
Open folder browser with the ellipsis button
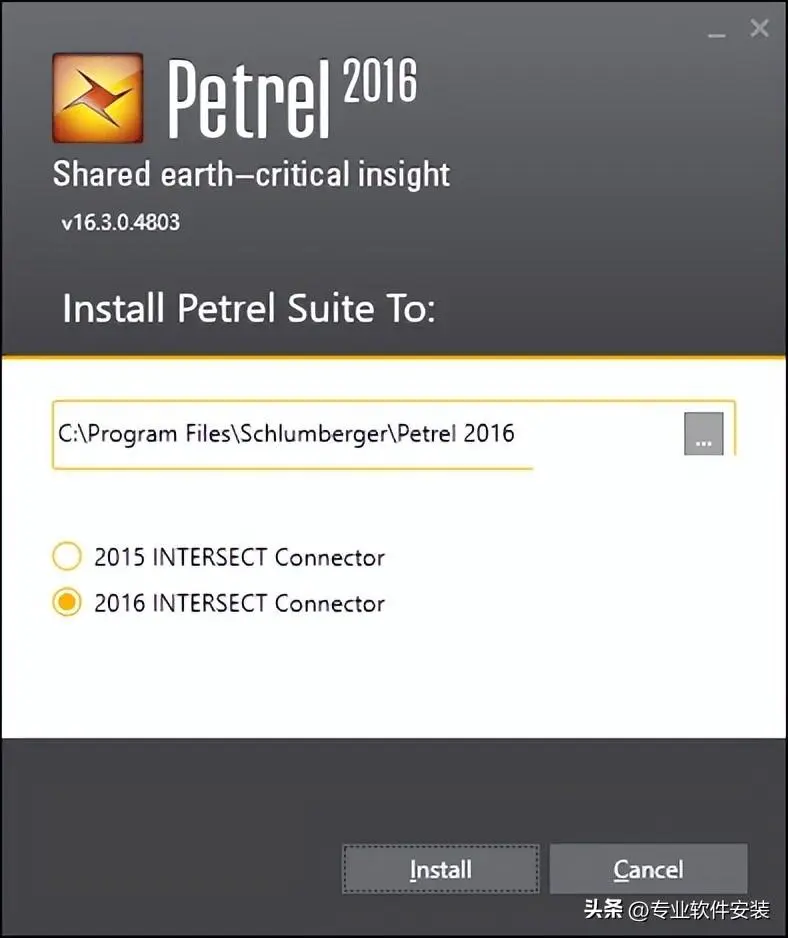coord(704,434)
